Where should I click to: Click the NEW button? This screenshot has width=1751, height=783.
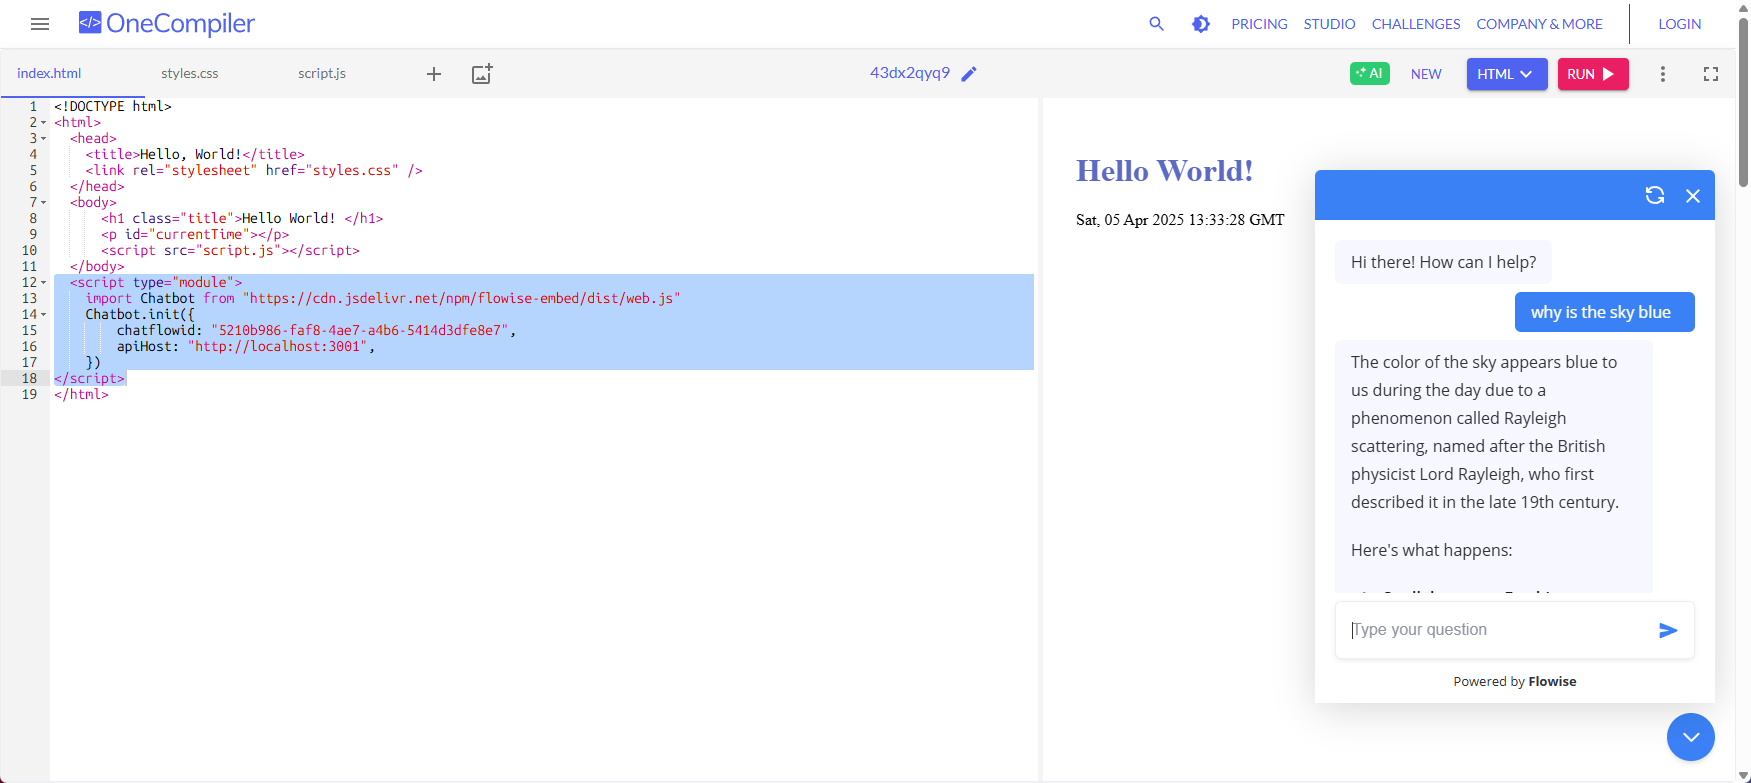click(1426, 74)
